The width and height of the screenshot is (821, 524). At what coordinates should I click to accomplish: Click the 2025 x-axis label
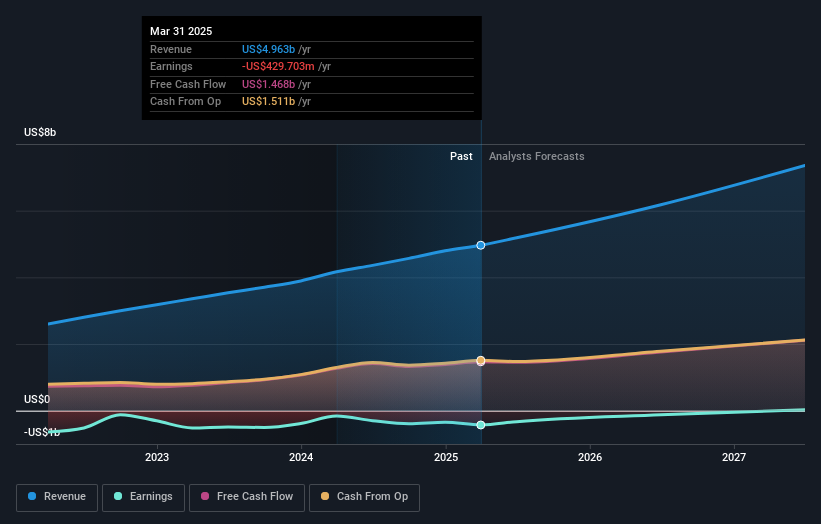coord(446,457)
